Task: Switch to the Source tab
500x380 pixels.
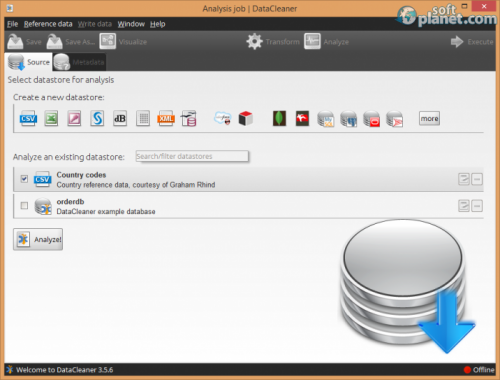Action: pyautogui.click(x=29, y=62)
